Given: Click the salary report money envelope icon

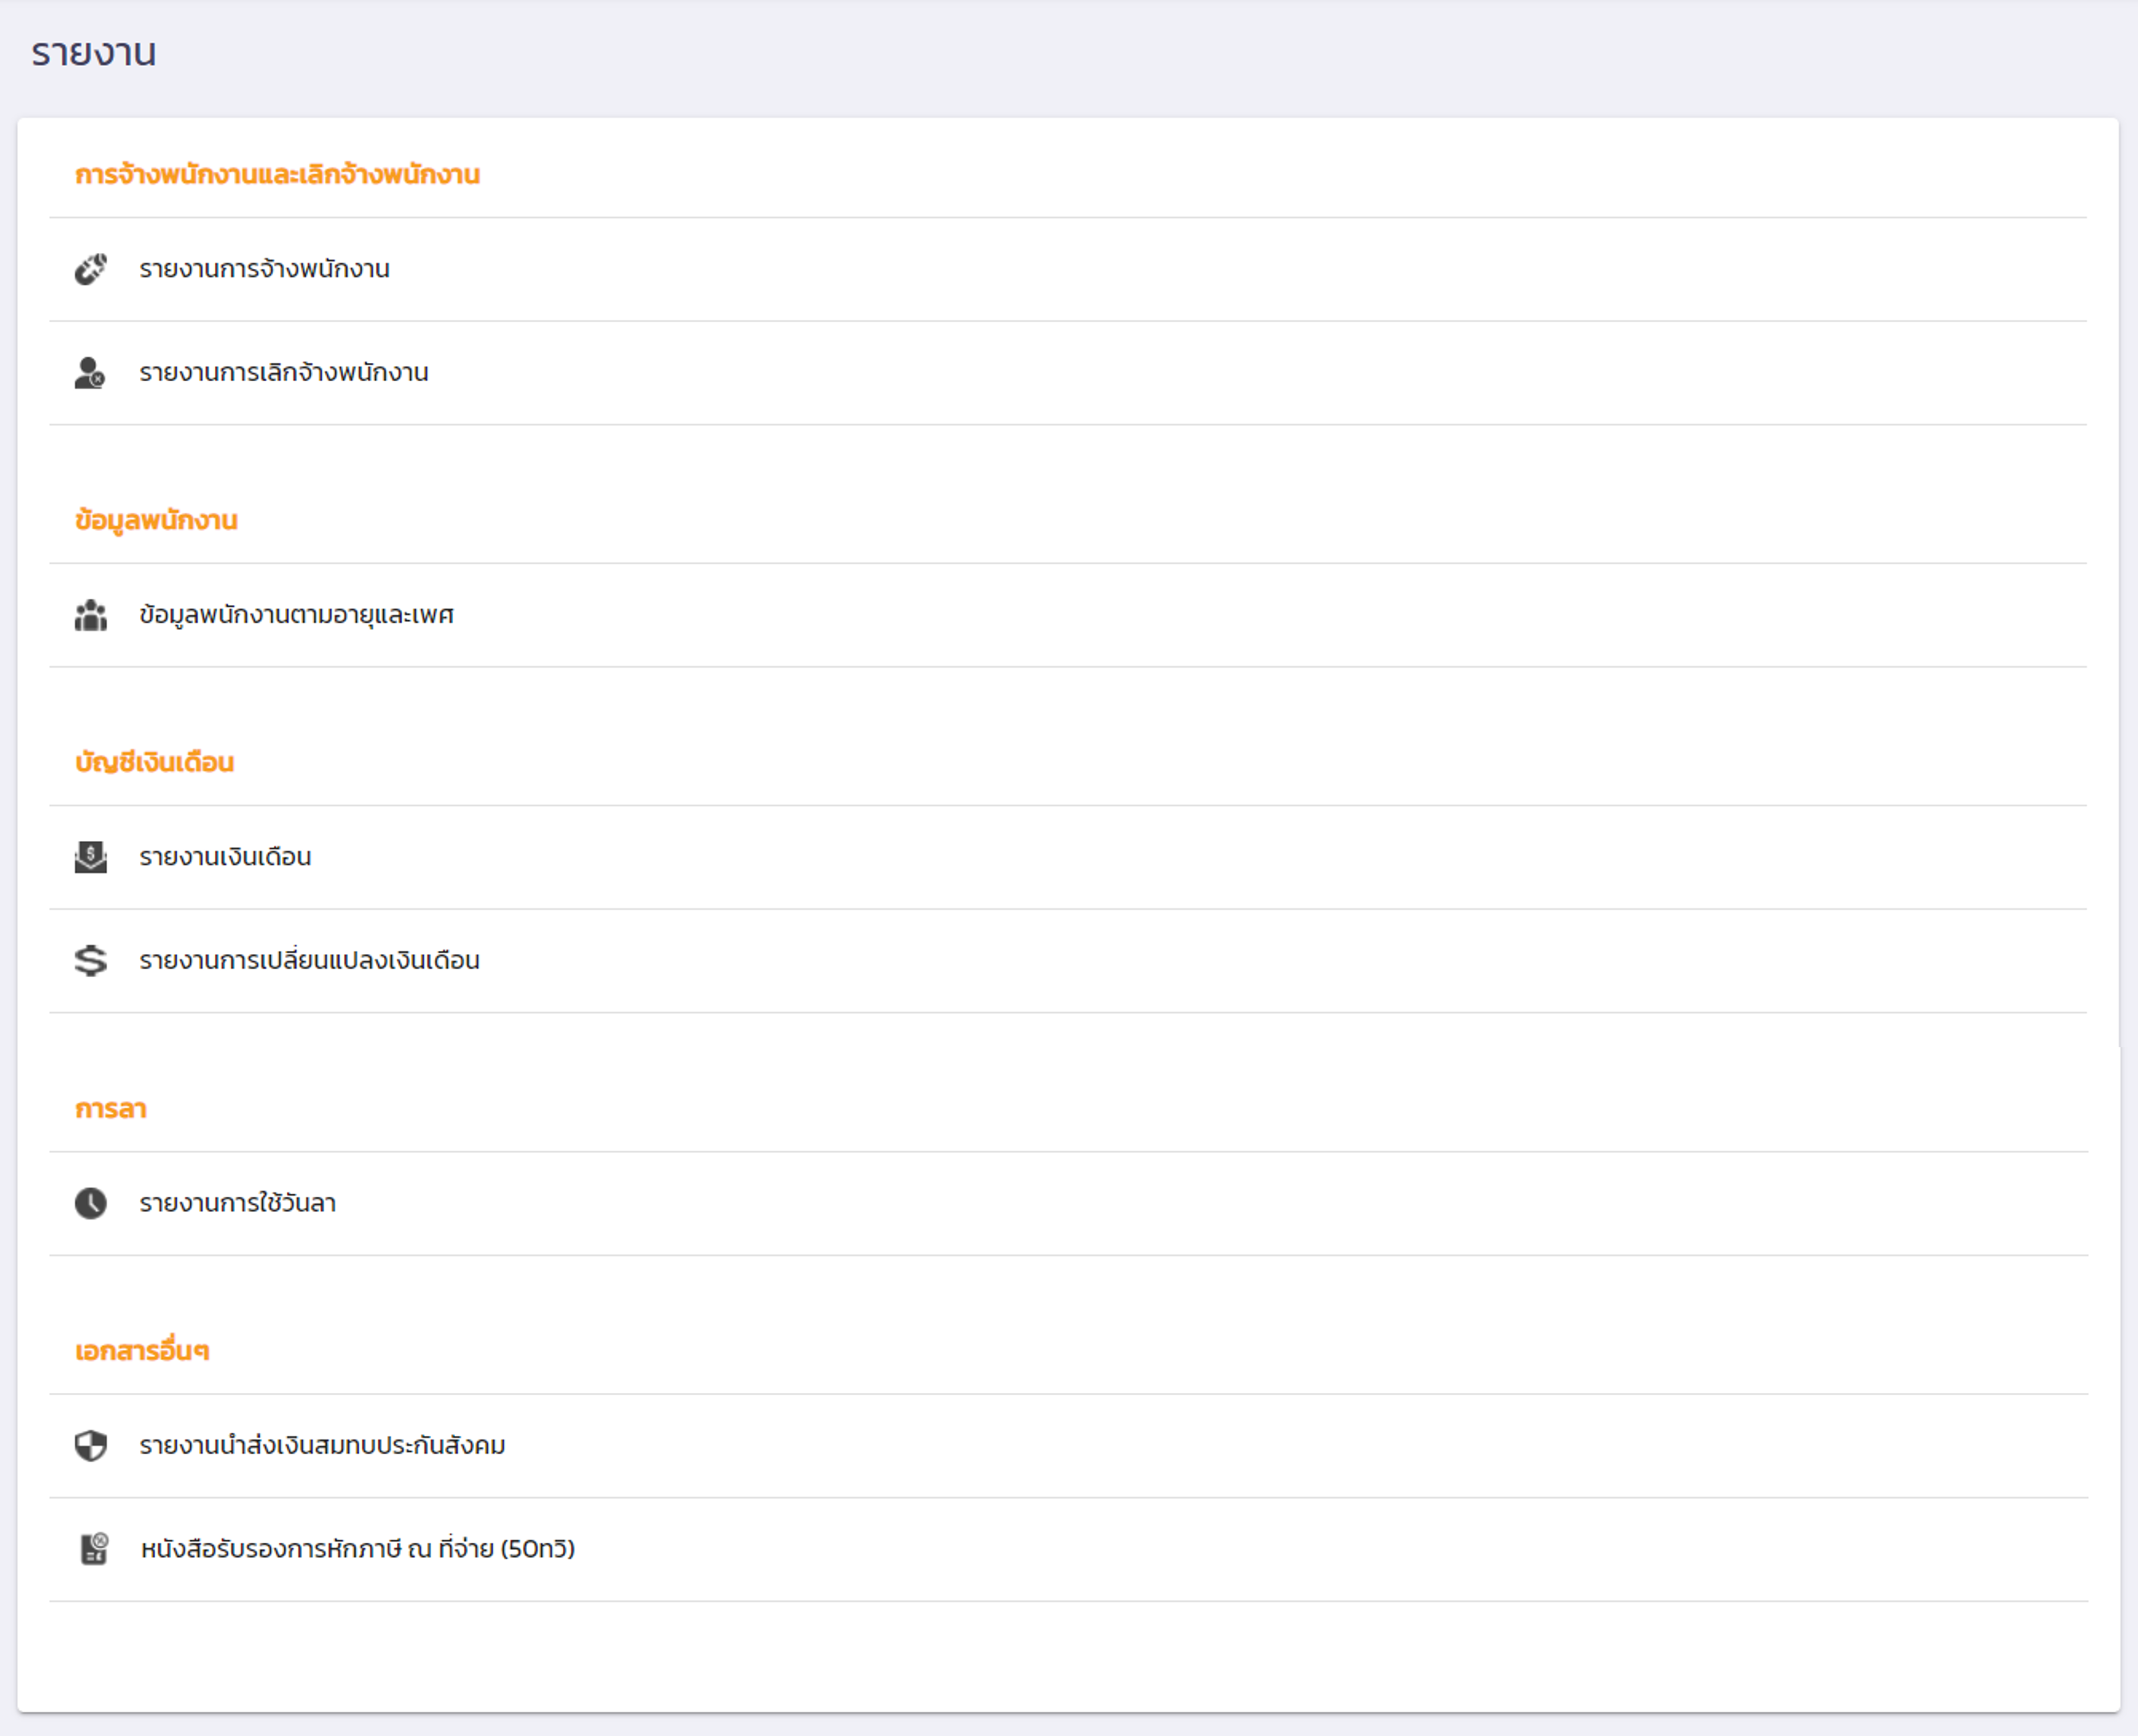Looking at the screenshot, I should coord(90,857).
